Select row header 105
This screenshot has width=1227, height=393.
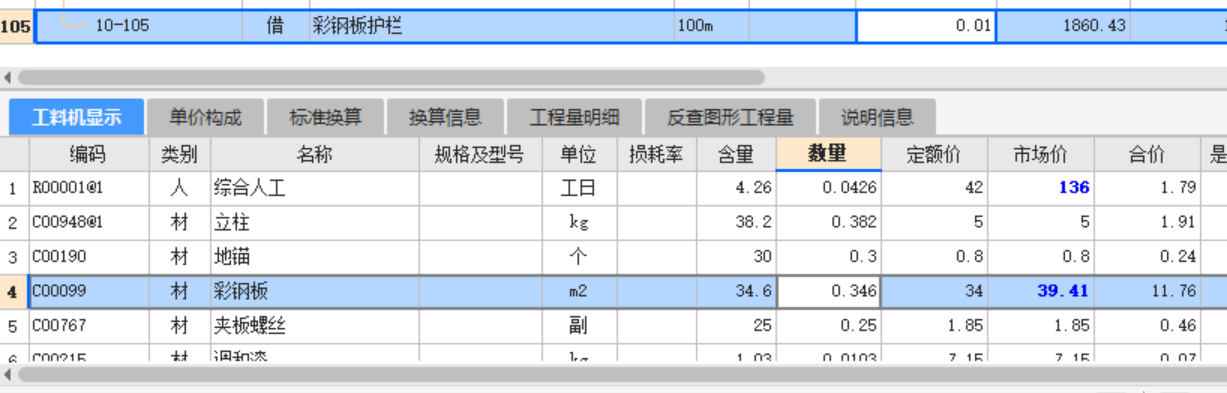(x=16, y=26)
